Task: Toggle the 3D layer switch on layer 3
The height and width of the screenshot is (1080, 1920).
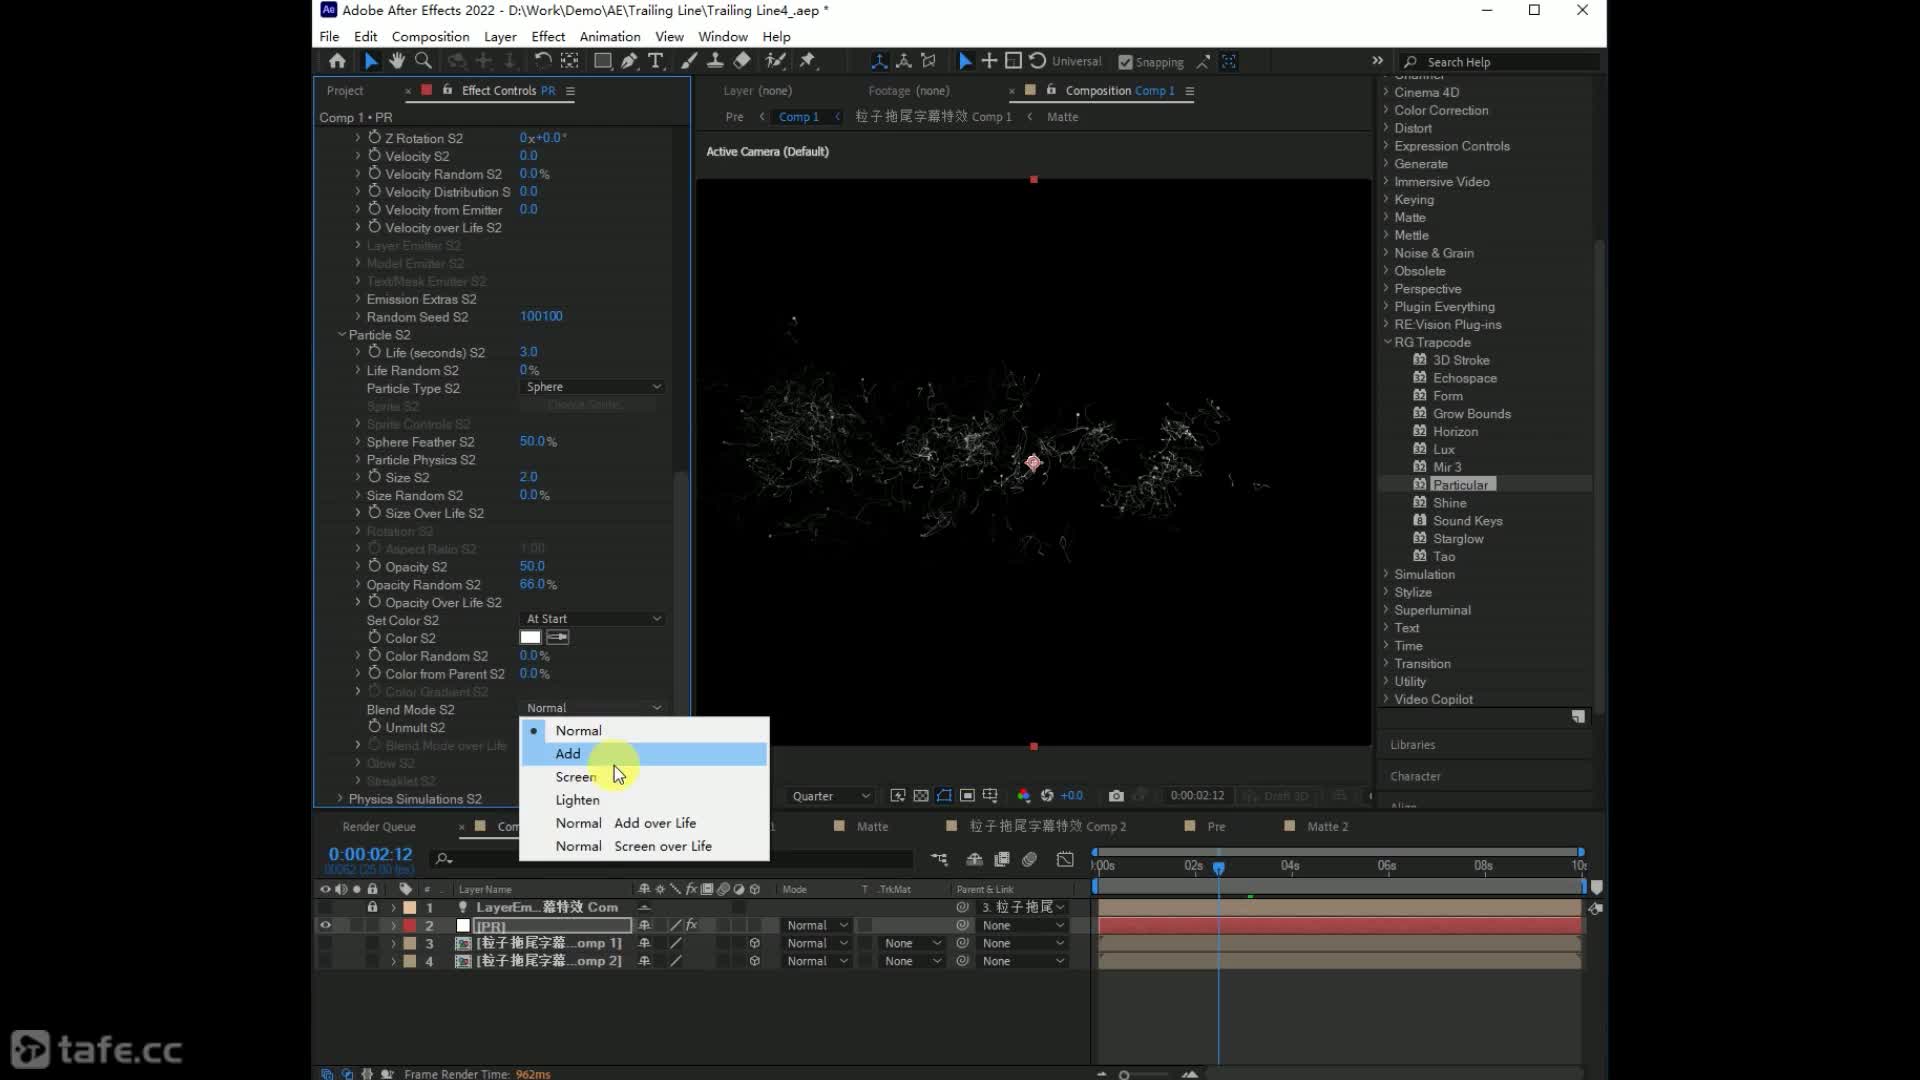Action: 754,944
